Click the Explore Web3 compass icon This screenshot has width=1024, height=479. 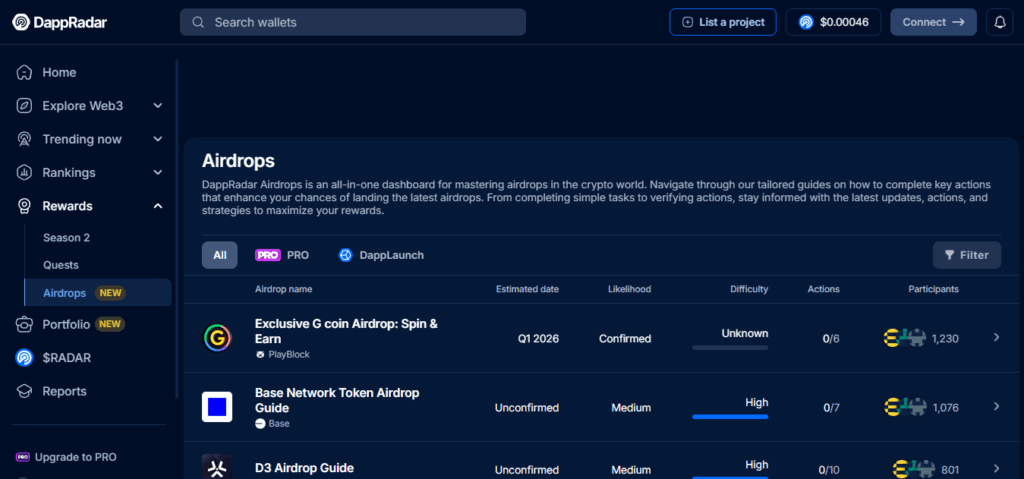click(x=24, y=106)
